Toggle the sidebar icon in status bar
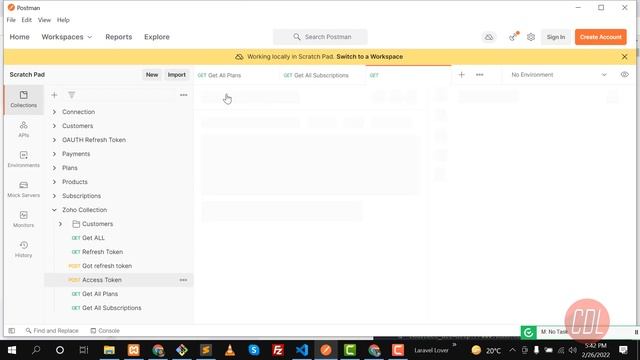The height and width of the screenshot is (360, 640). (x=11, y=331)
